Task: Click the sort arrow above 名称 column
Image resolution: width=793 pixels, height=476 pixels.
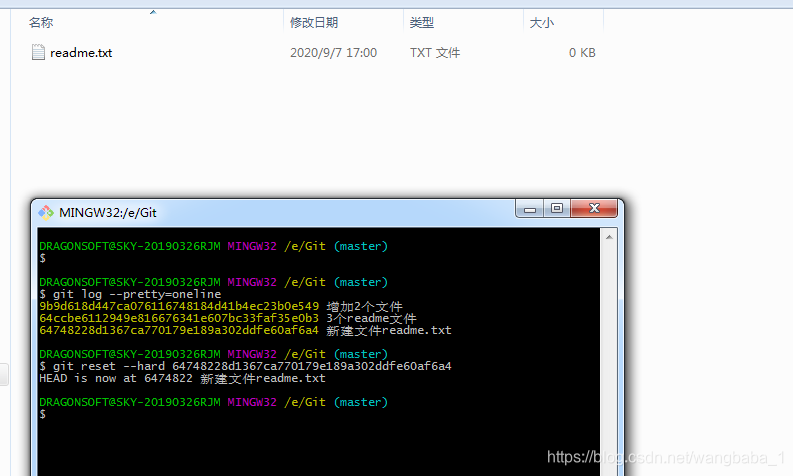Action: point(153,12)
